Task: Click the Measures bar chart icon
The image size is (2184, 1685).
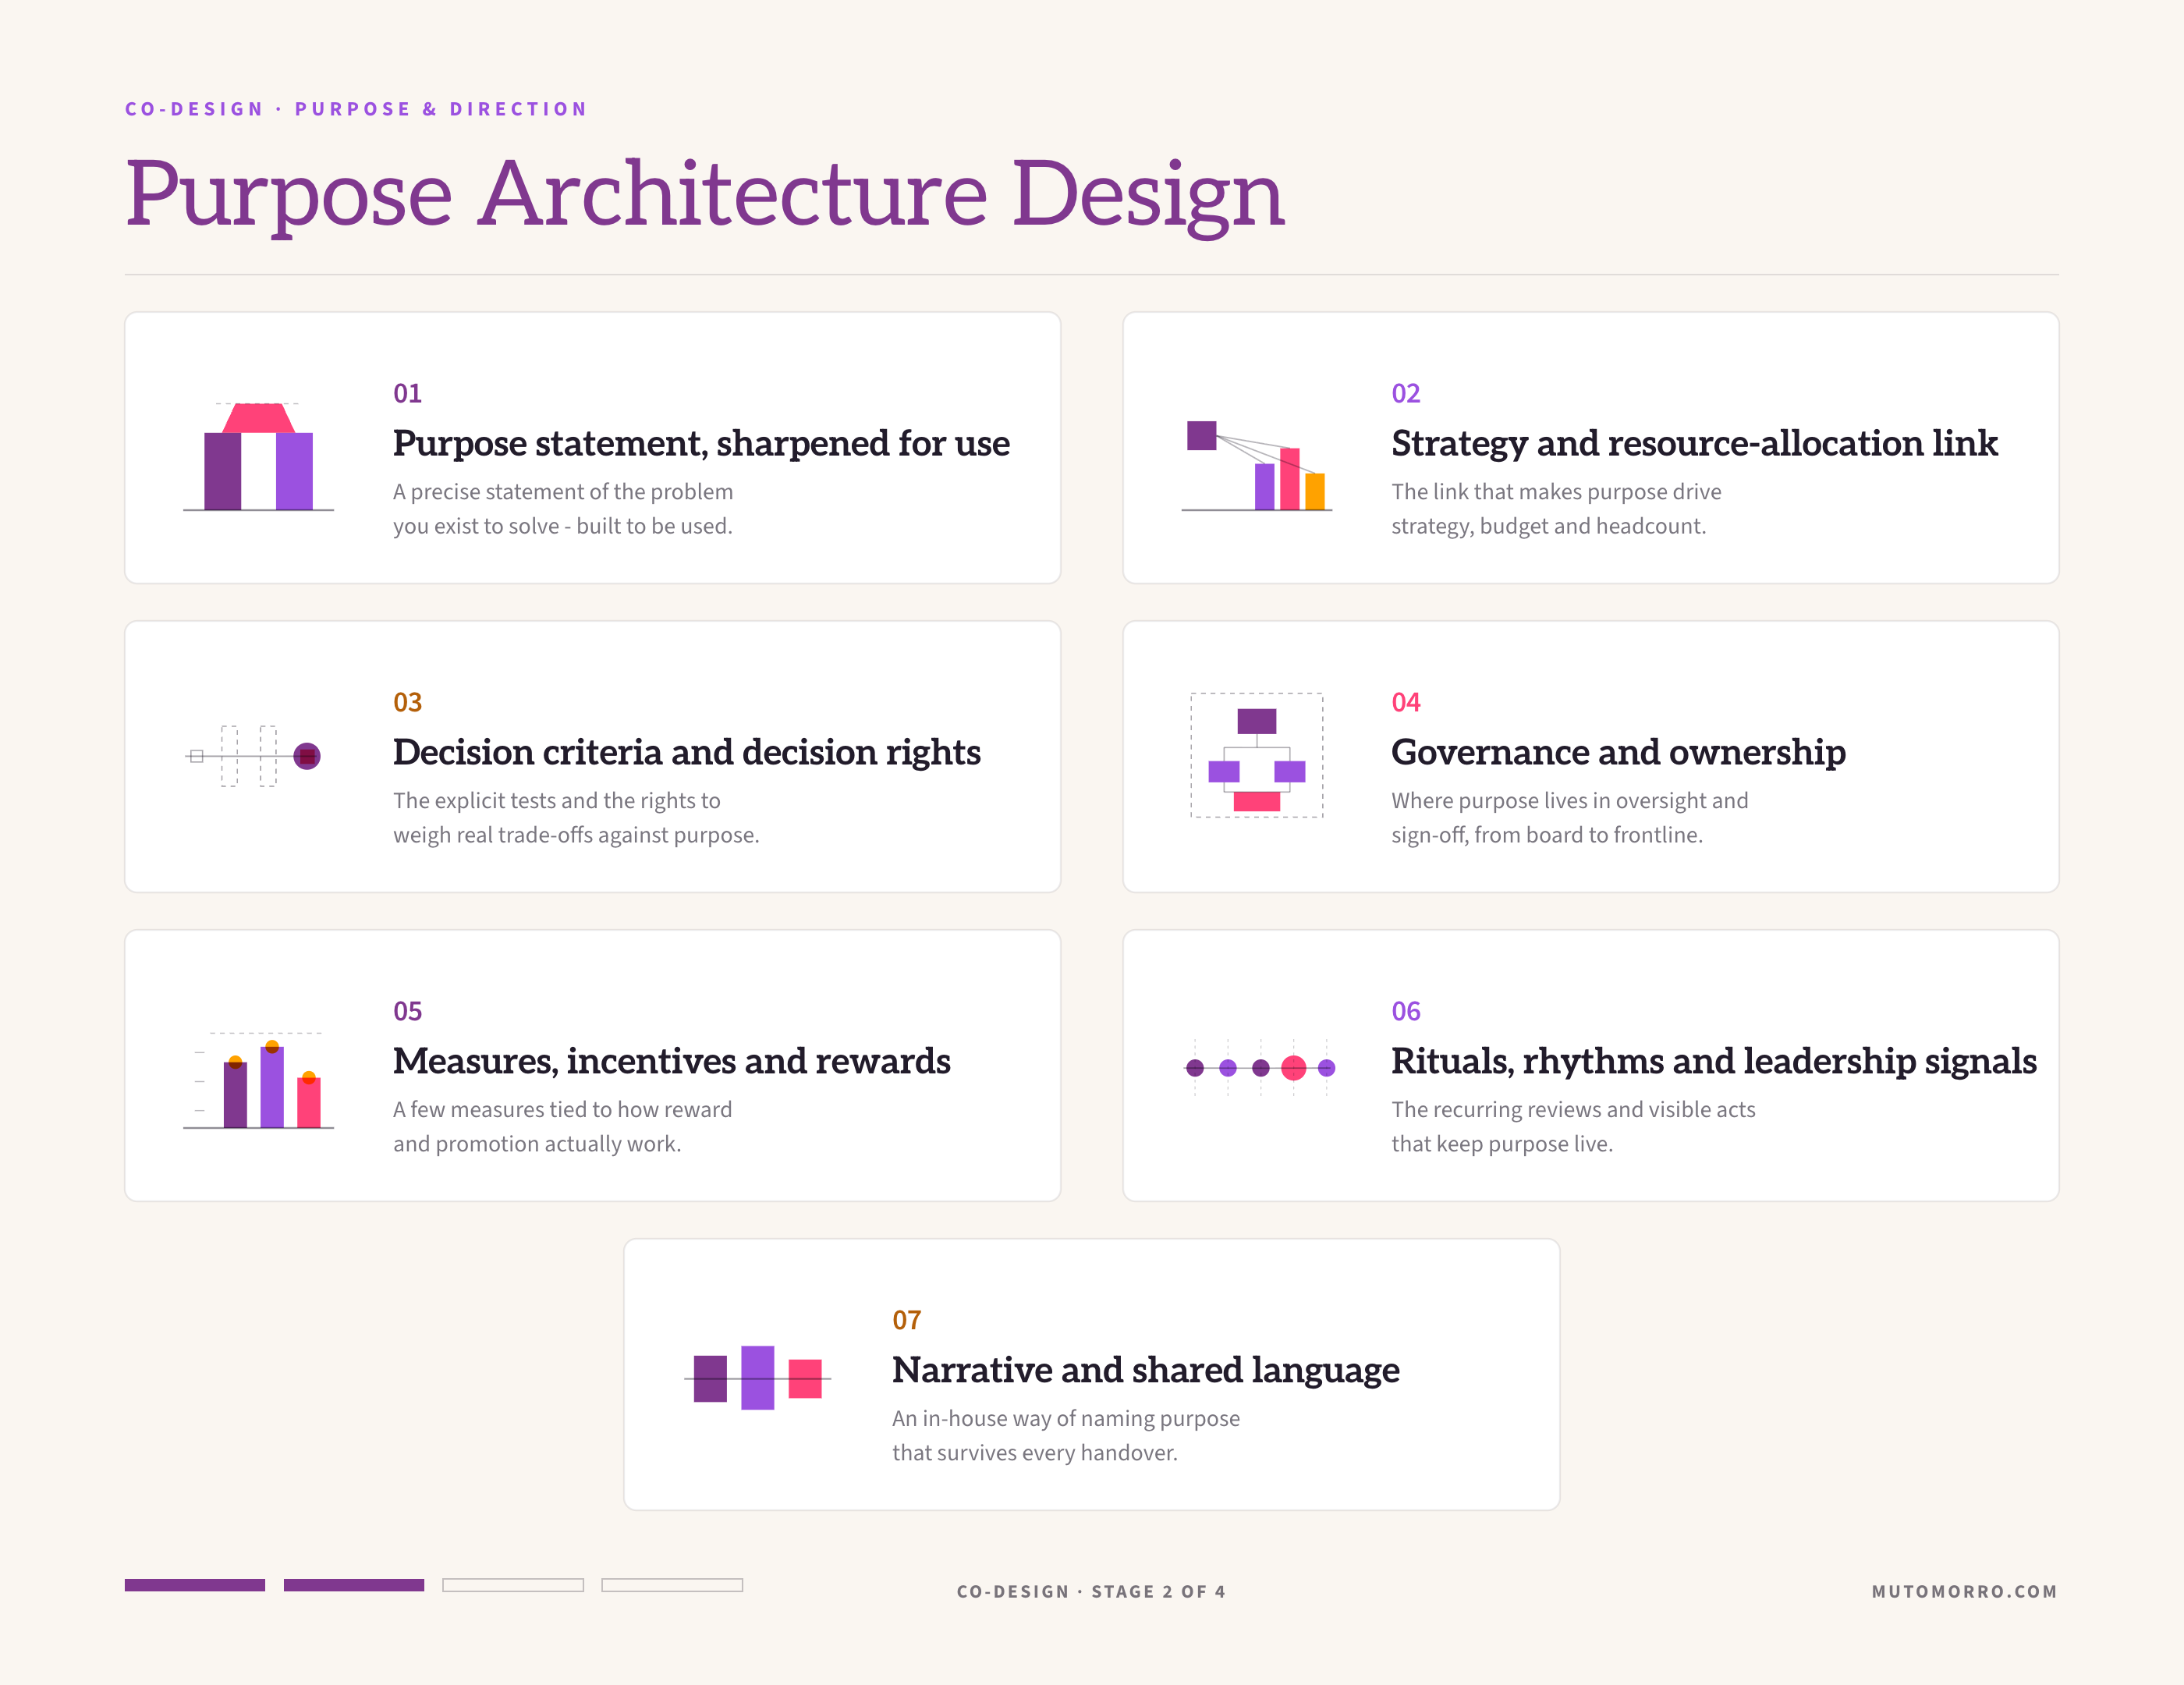Action: [258, 1080]
